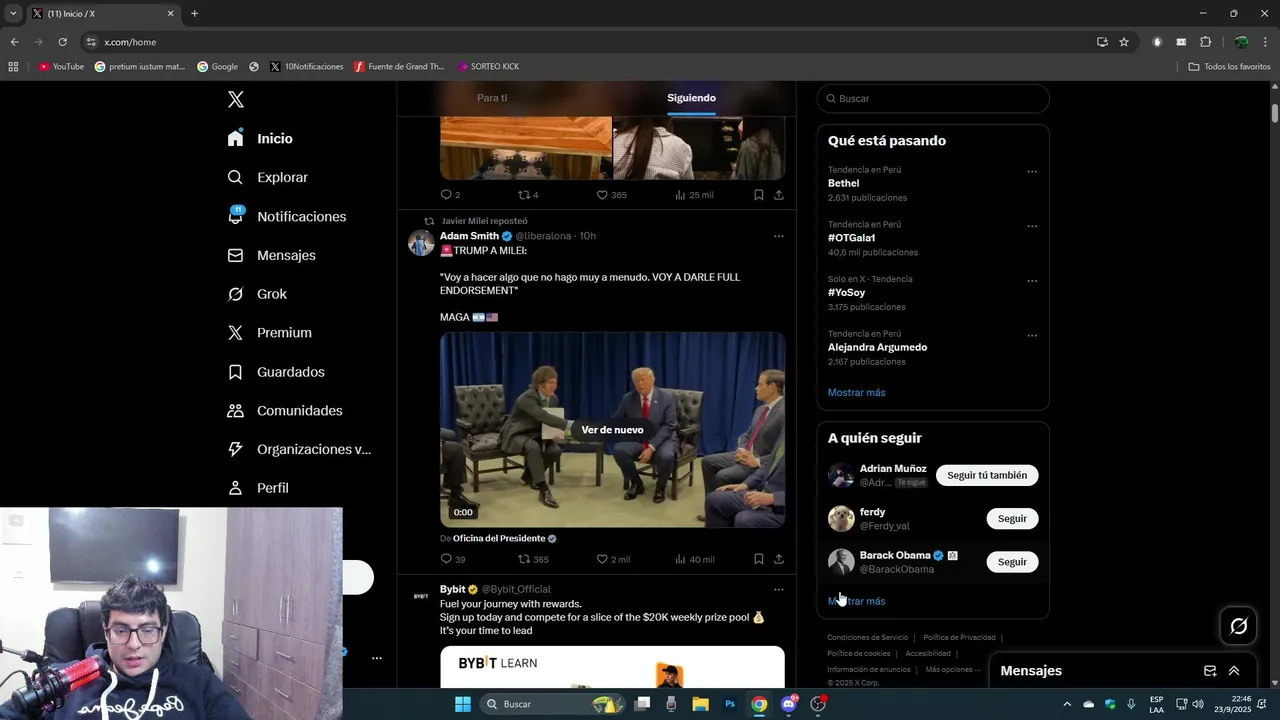1280x720 pixels.
Task: Open Perfil in sidebar
Action: pos(258,488)
